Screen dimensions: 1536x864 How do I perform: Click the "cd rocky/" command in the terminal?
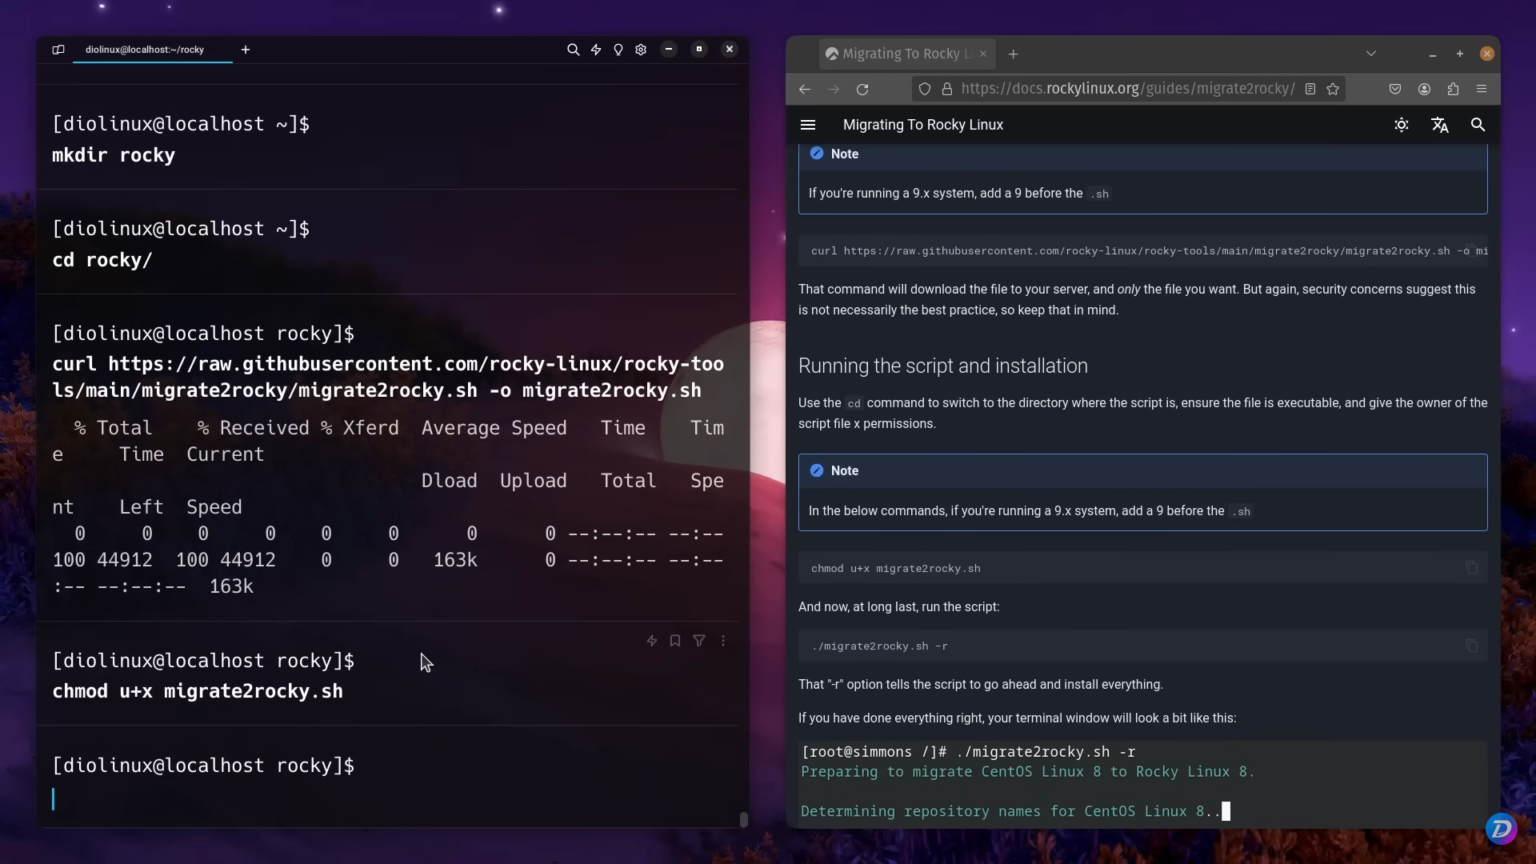click(x=102, y=260)
